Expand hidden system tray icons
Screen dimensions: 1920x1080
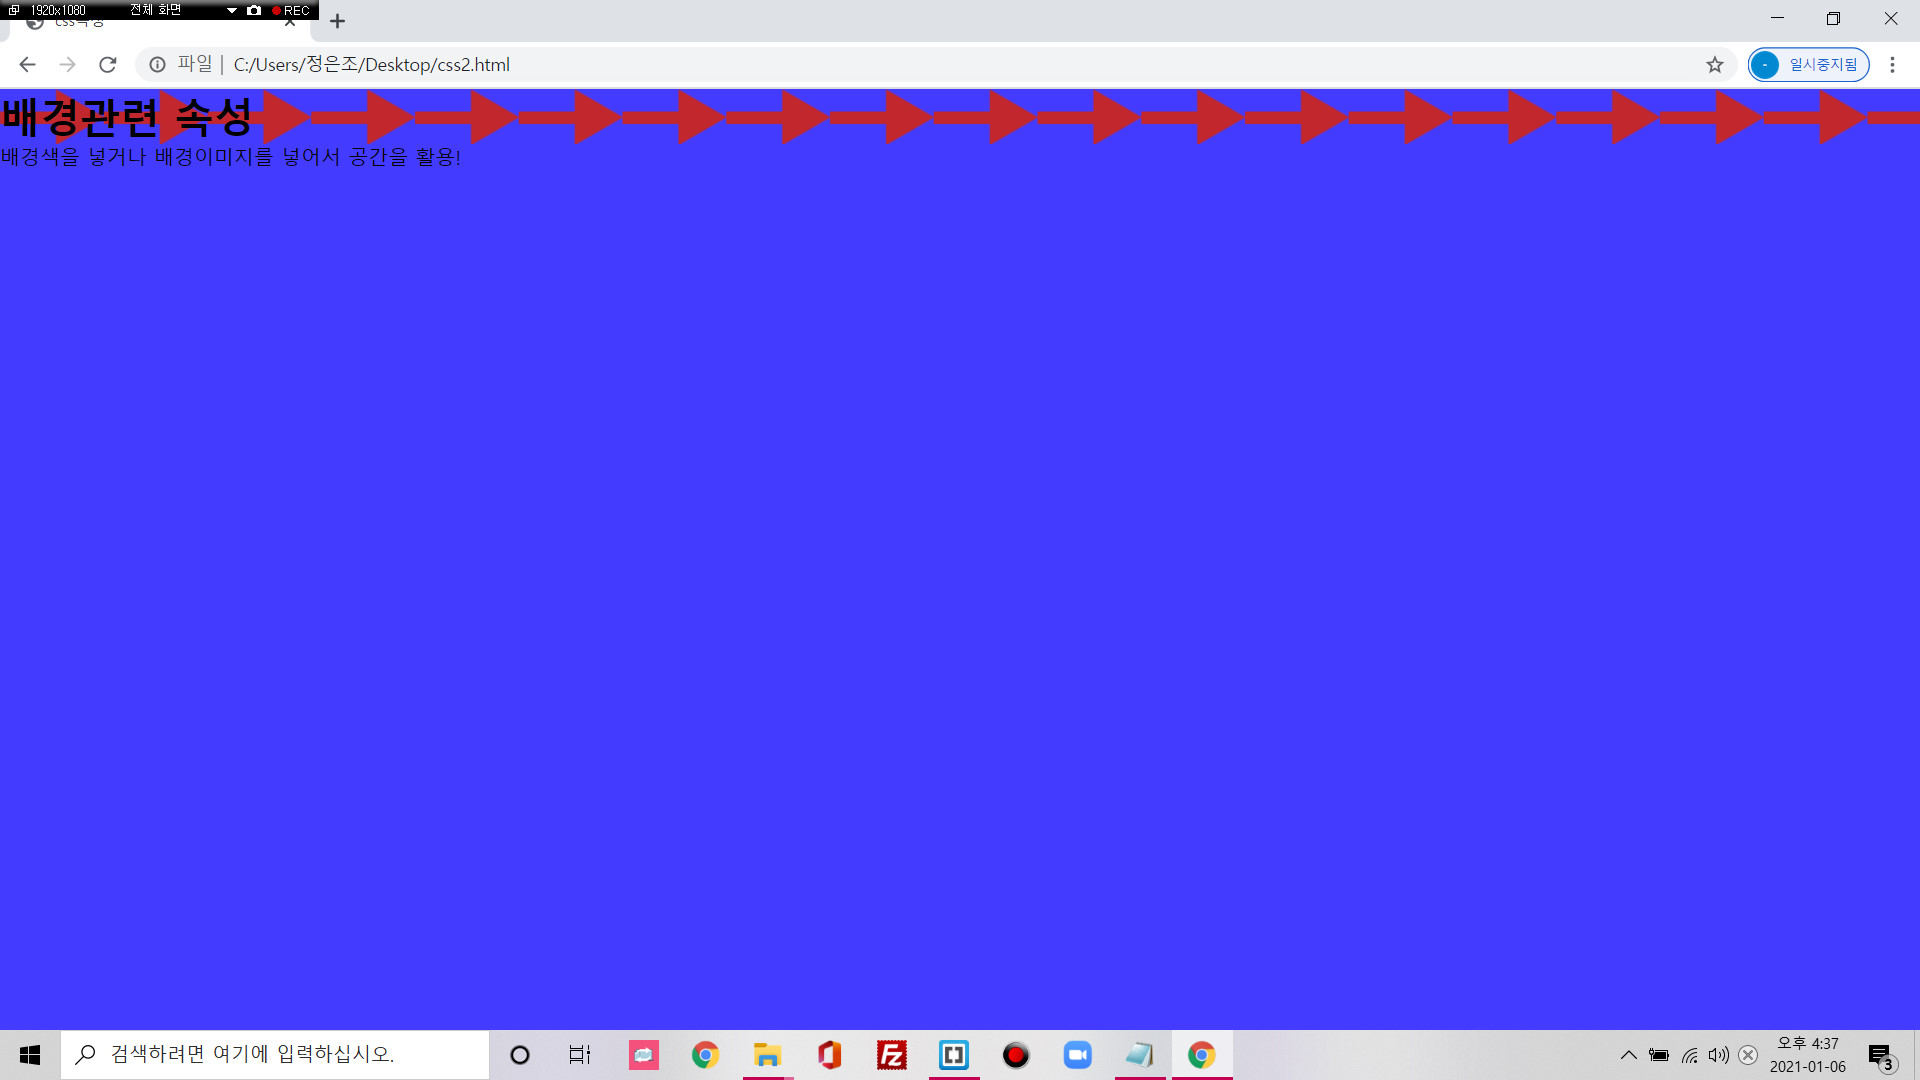pyautogui.click(x=1628, y=1055)
